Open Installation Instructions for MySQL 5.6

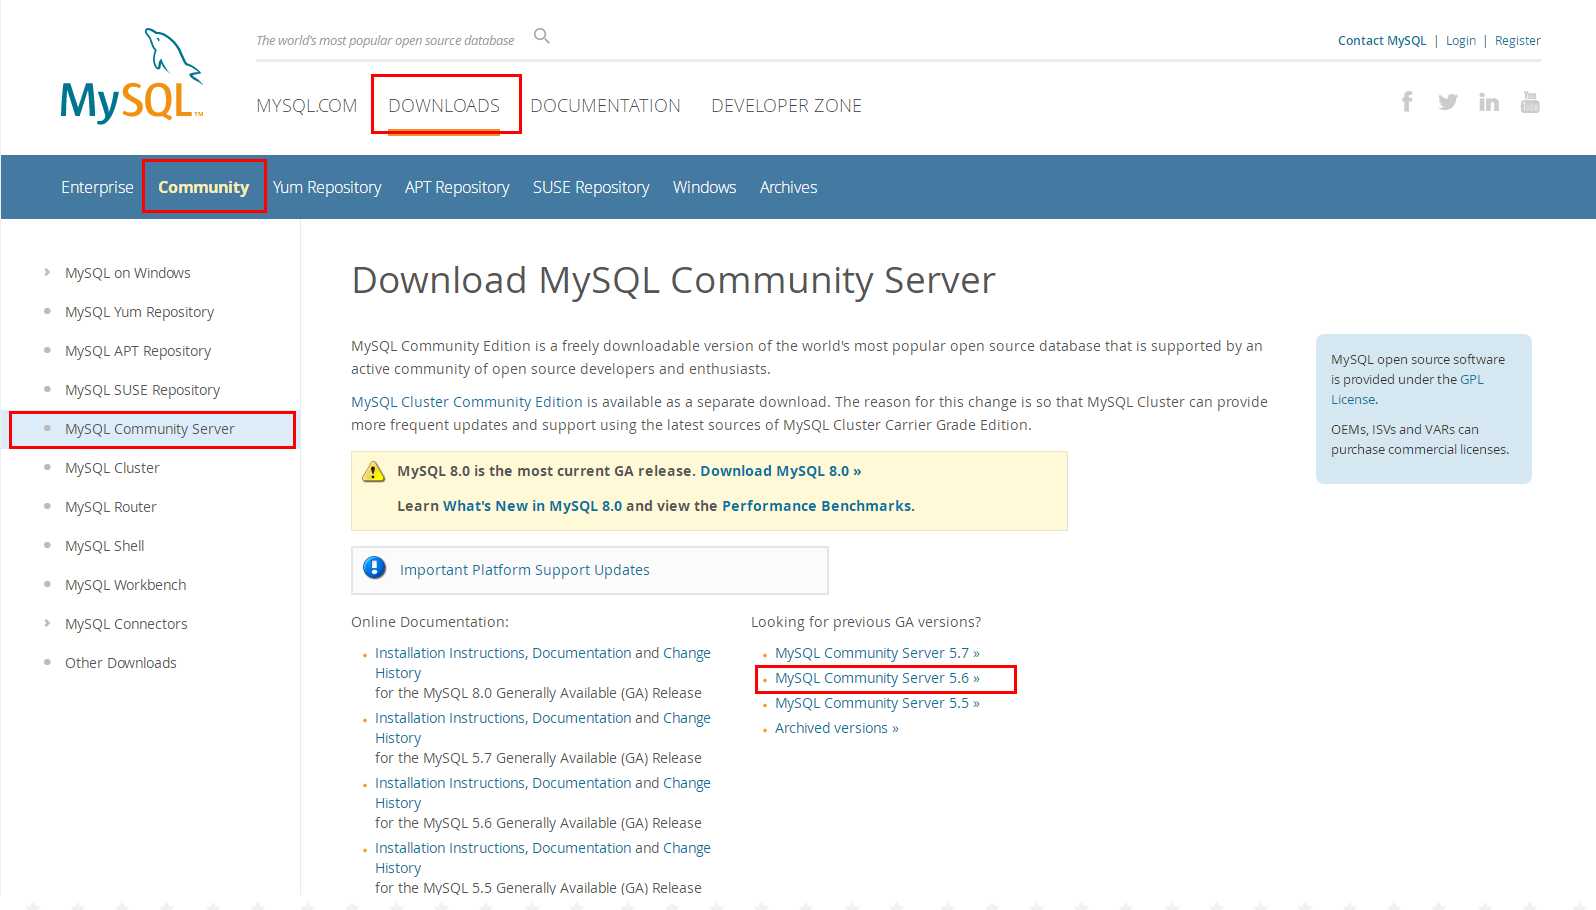[x=450, y=783]
